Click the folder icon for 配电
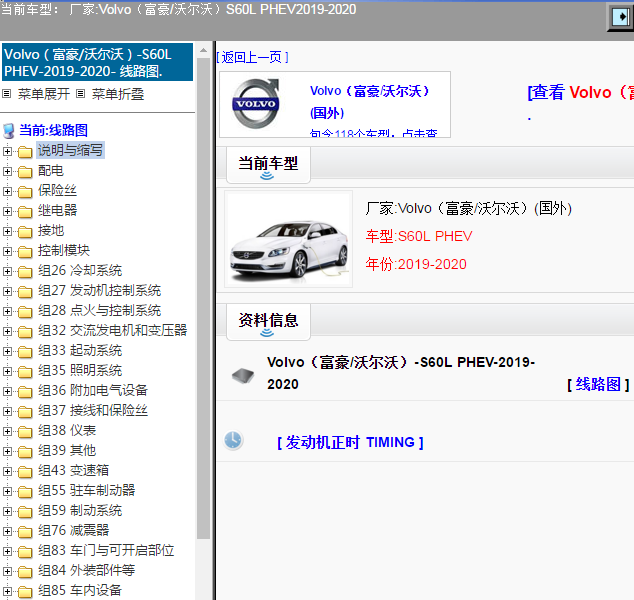The width and height of the screenshot is (634, 600). pyautogui.click(x=25, y=172)
